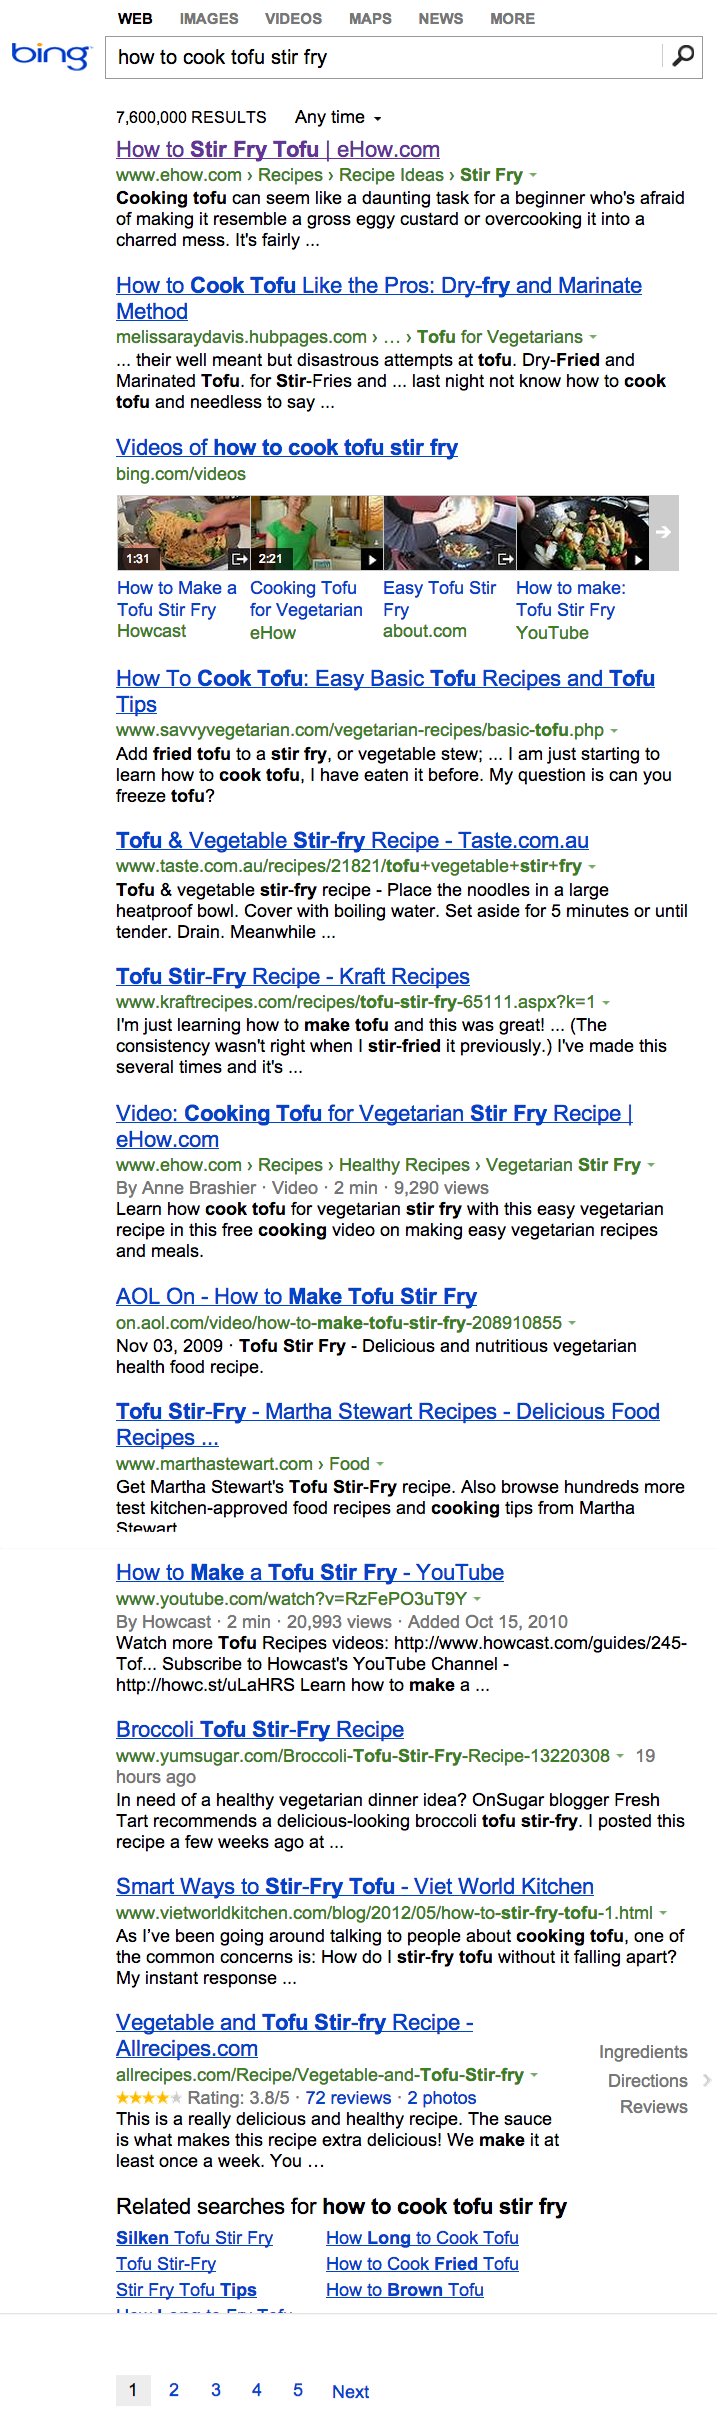
Task: Open the Easy Tofu Stir Fry video thumbnail
Action: point(449,532)
